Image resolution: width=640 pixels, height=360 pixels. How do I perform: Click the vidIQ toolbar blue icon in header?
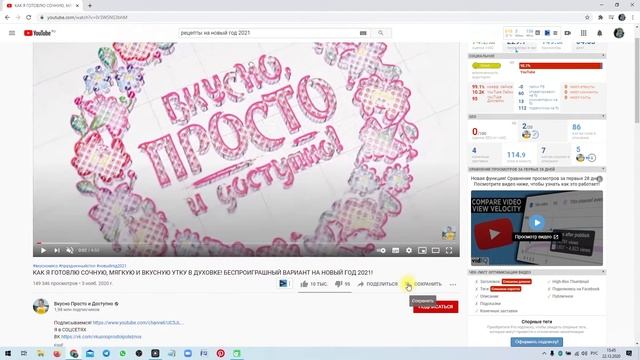pos(547,33)
